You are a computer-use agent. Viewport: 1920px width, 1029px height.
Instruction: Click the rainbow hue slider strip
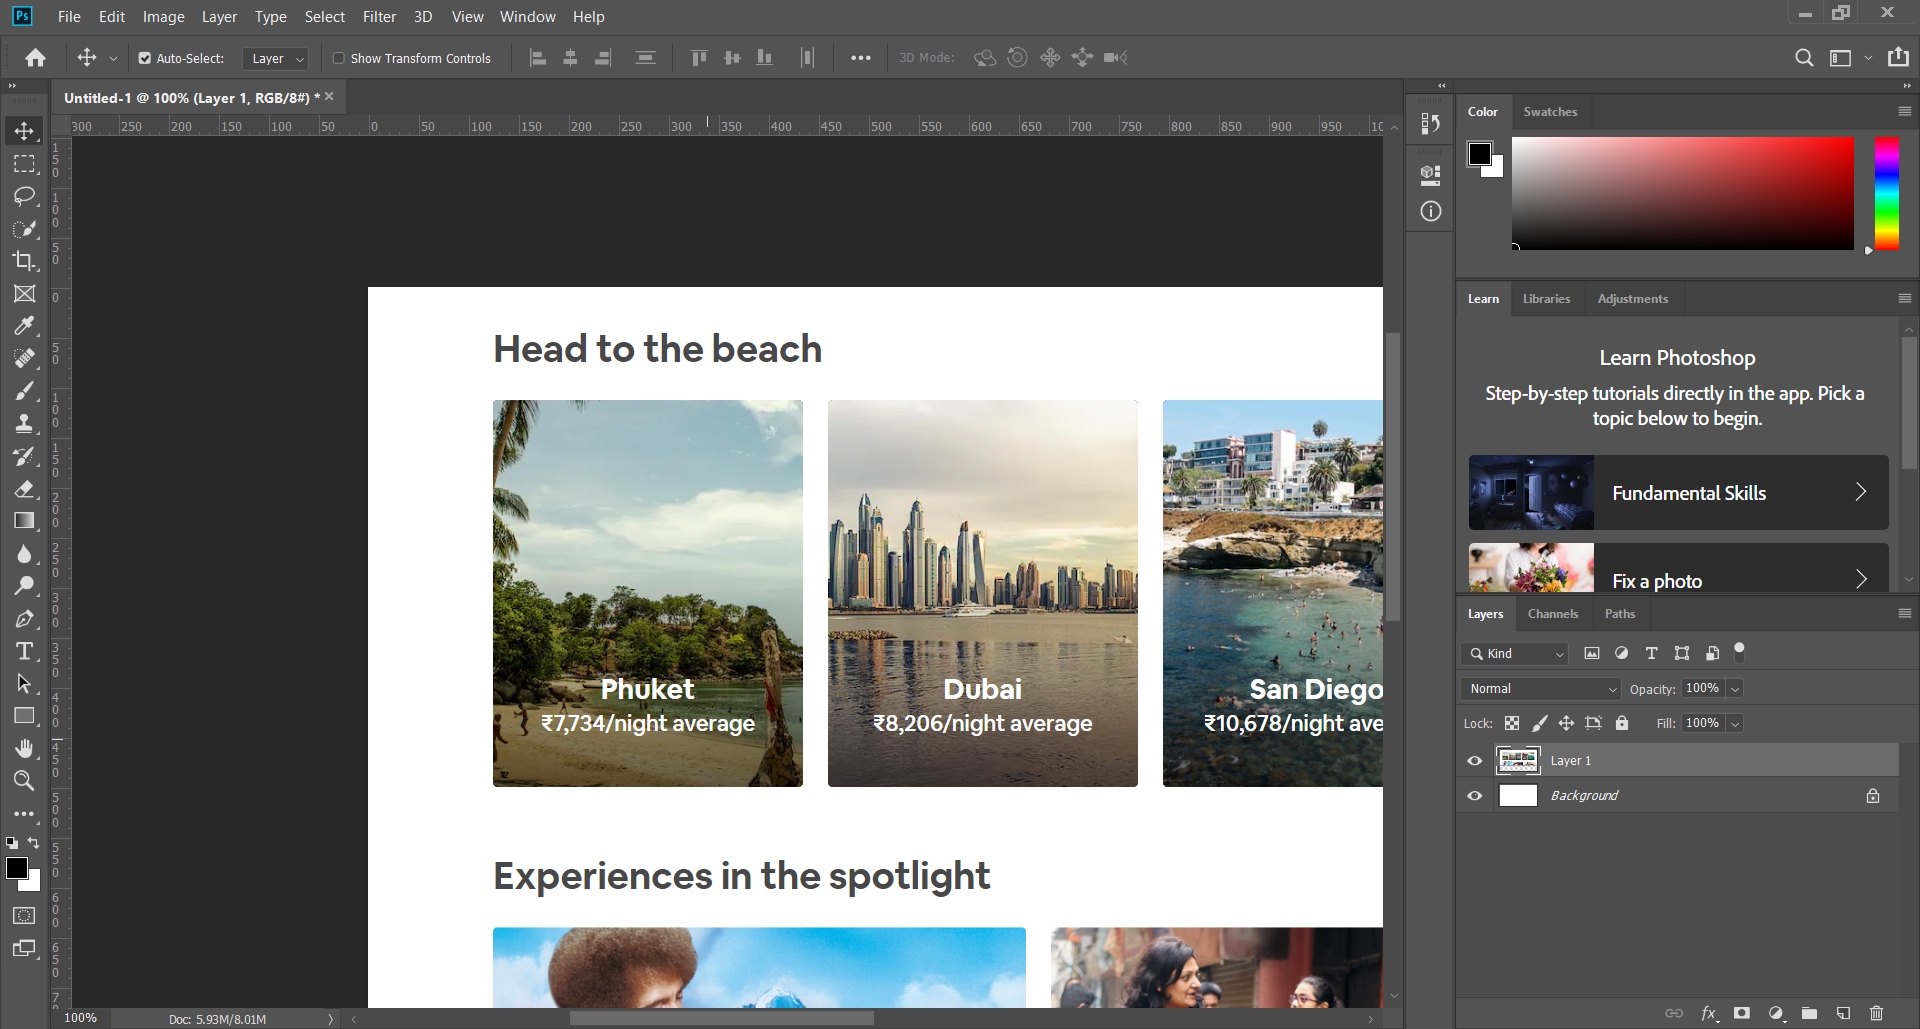1886,194
